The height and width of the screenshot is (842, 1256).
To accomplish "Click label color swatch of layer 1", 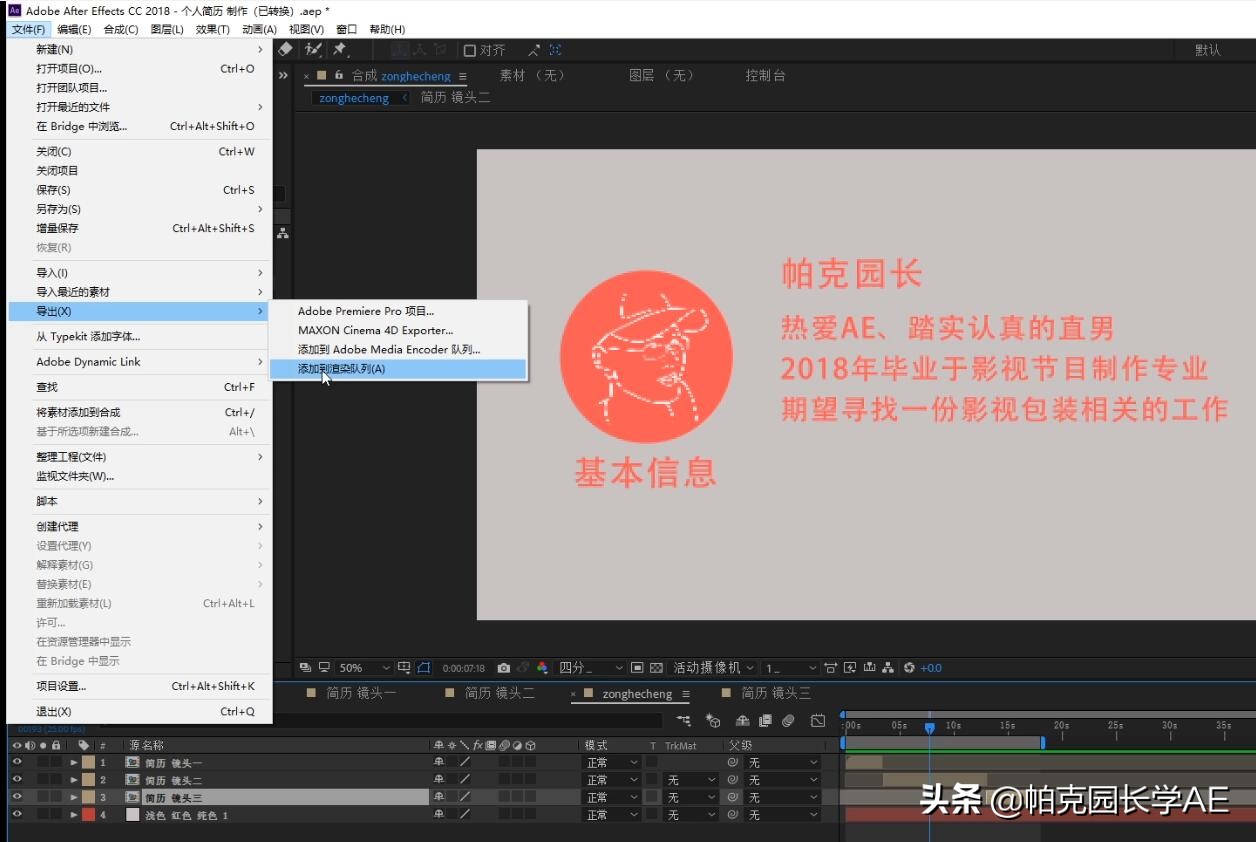I will (88, 762).
